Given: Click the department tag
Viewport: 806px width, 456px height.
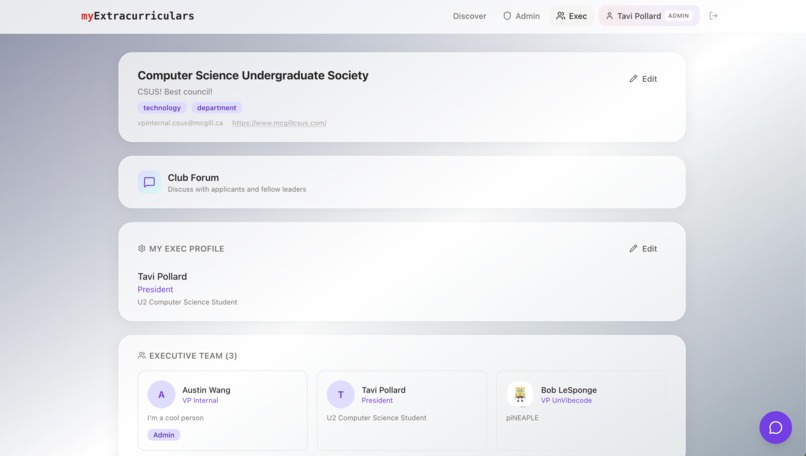Looking at the screenshot, I should (216, 107).
